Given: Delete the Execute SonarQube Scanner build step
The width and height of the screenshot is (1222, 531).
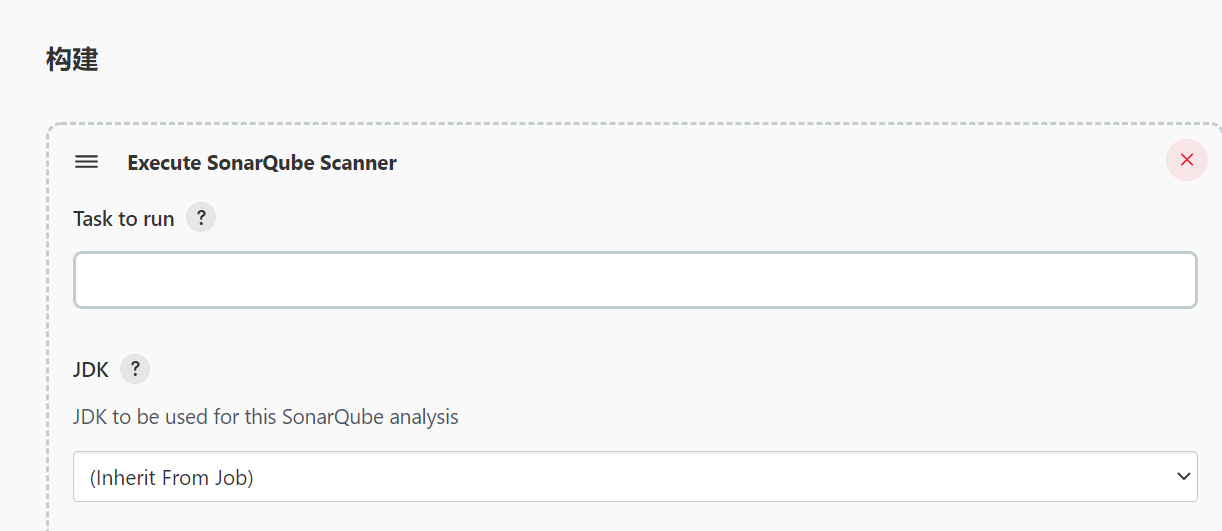Looking at the screenshot, I should tap(1186, 160).
